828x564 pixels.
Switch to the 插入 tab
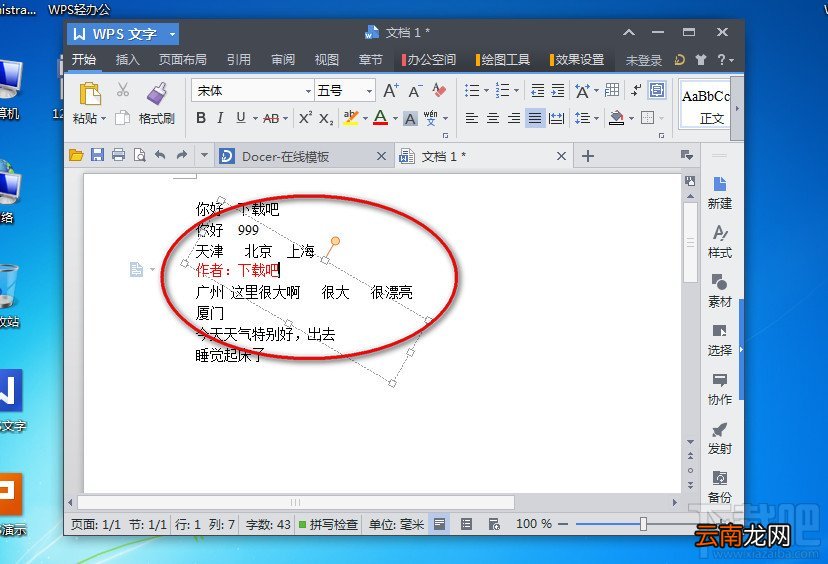coord(127,60)
